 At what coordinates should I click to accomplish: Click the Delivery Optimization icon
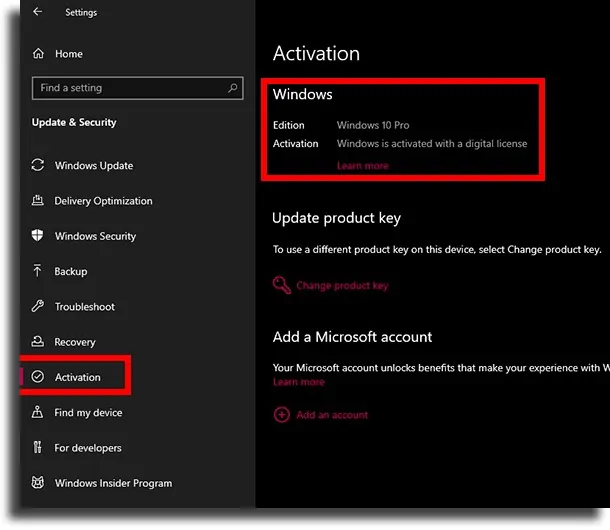pos(37,200)
